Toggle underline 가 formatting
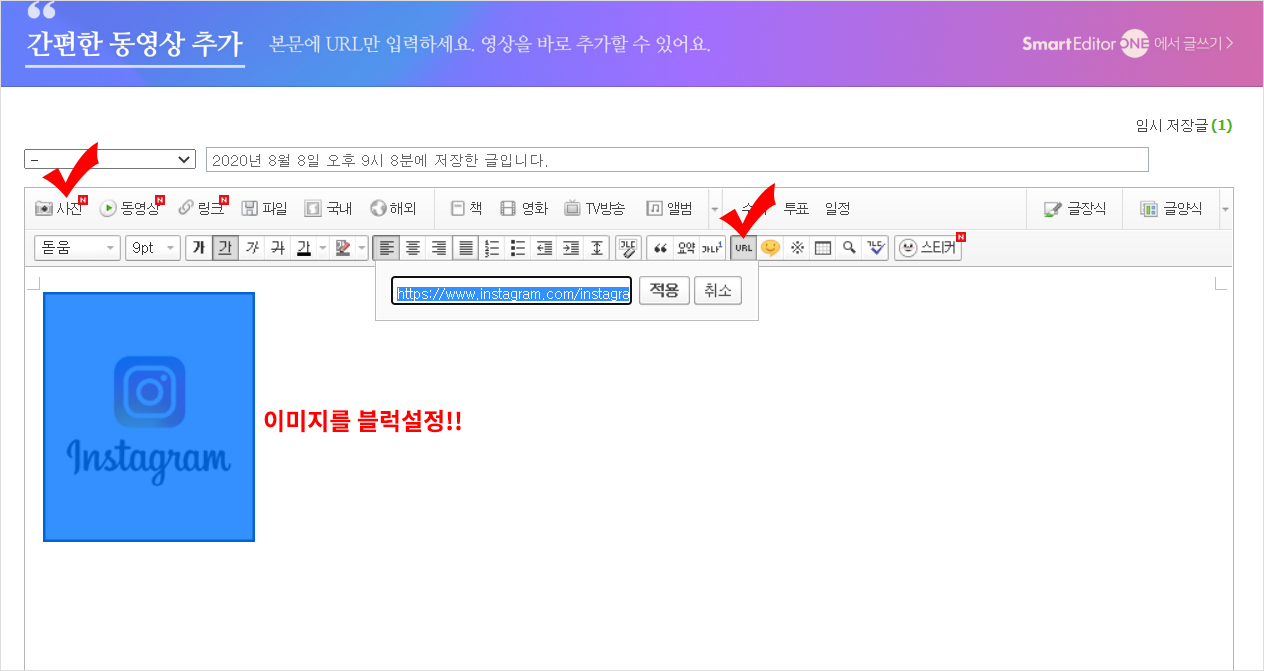Viewport: 1264px width, 671px height. point(225,248)
